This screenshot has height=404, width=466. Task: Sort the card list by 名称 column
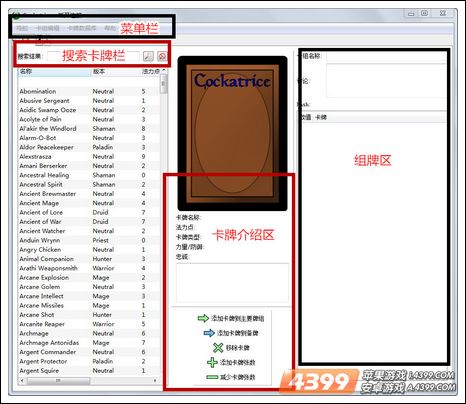click(x=54, y=72)
